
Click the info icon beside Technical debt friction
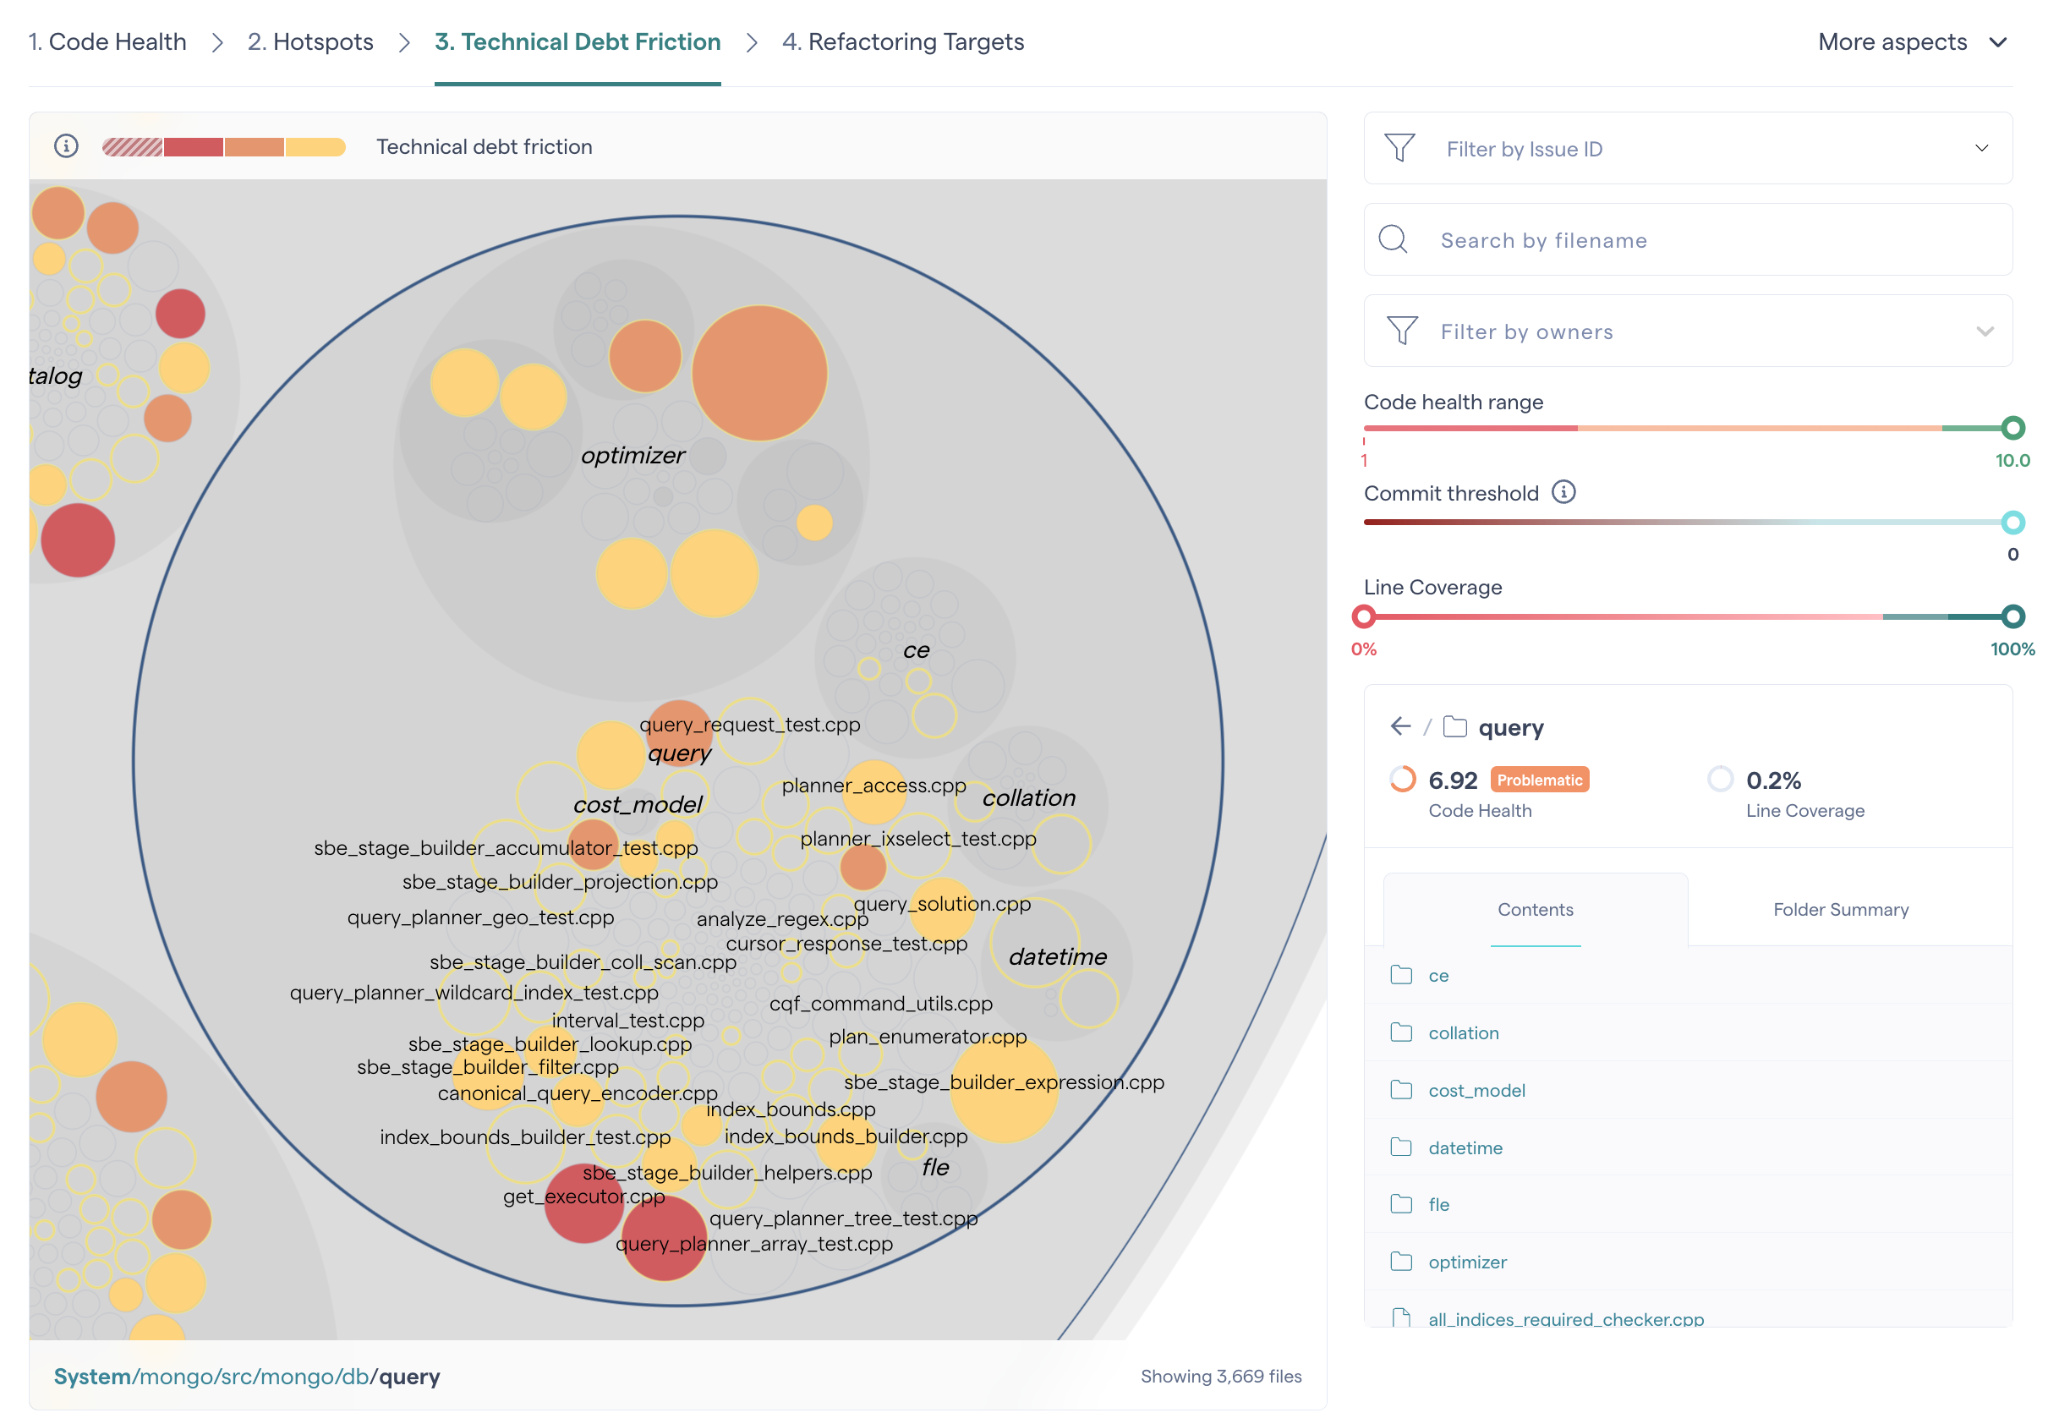66,146
